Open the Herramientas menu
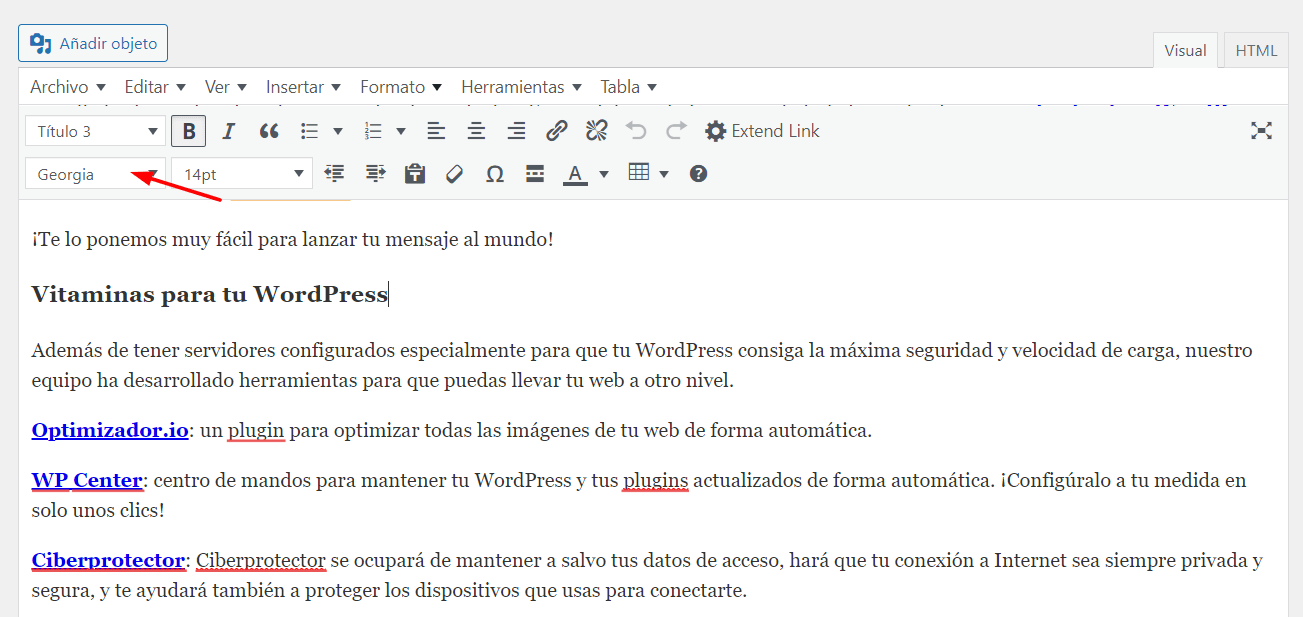1303x617 pixels. tap(521, 87)
